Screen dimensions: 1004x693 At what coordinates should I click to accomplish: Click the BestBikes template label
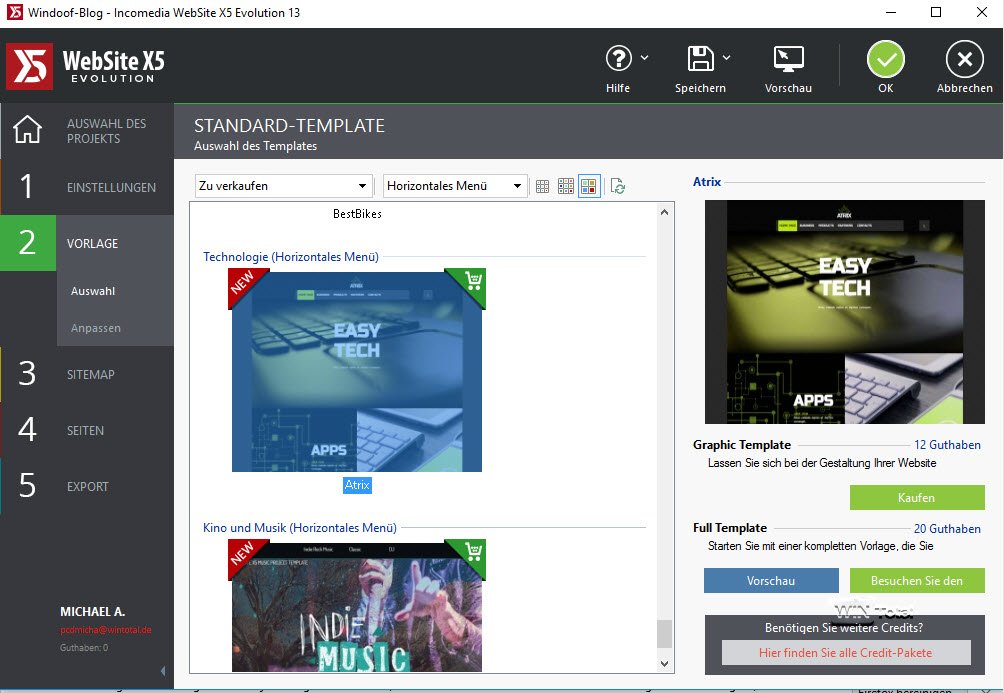(x=357, y=214)
